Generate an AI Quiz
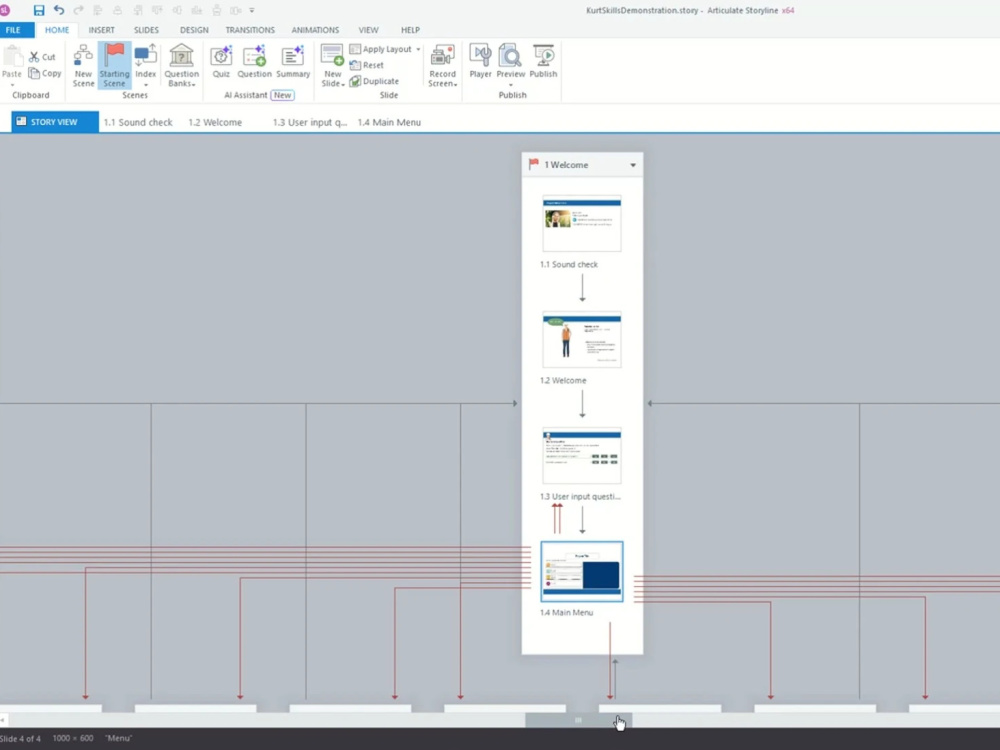This screenshot has width=1000, height=750. (221, 61)
